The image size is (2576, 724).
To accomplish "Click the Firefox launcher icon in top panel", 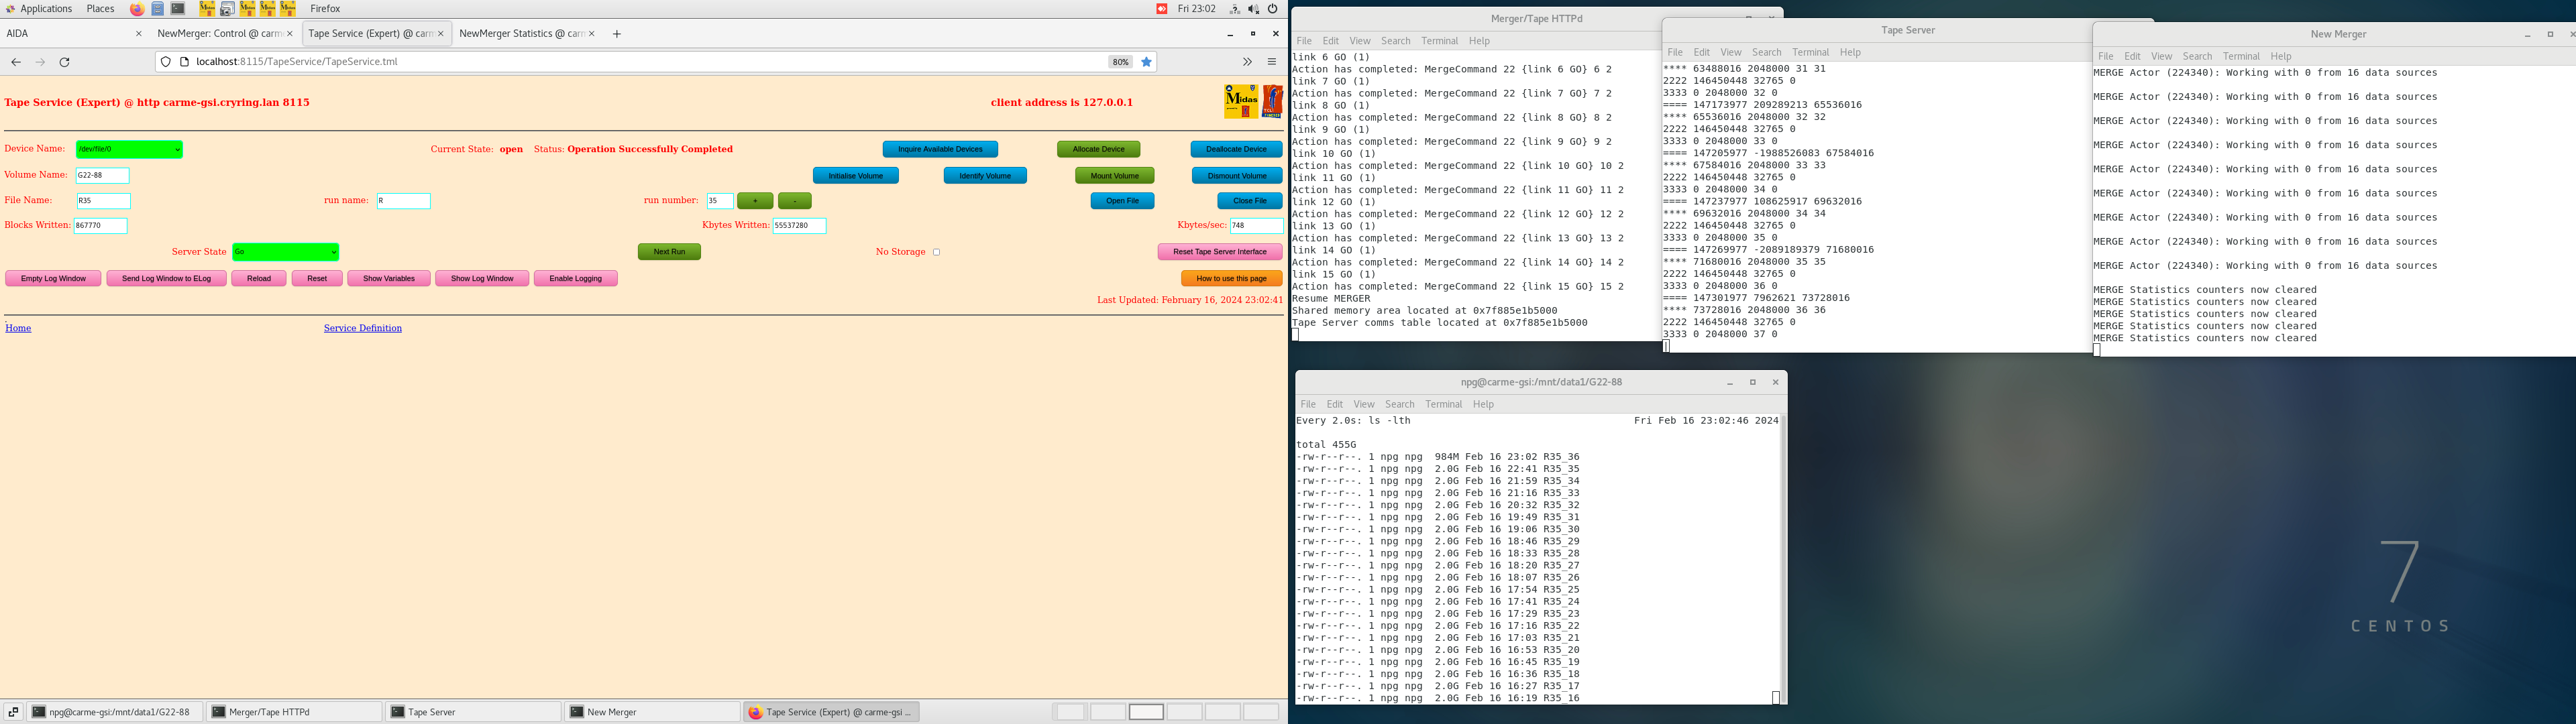I will (137, 9).
